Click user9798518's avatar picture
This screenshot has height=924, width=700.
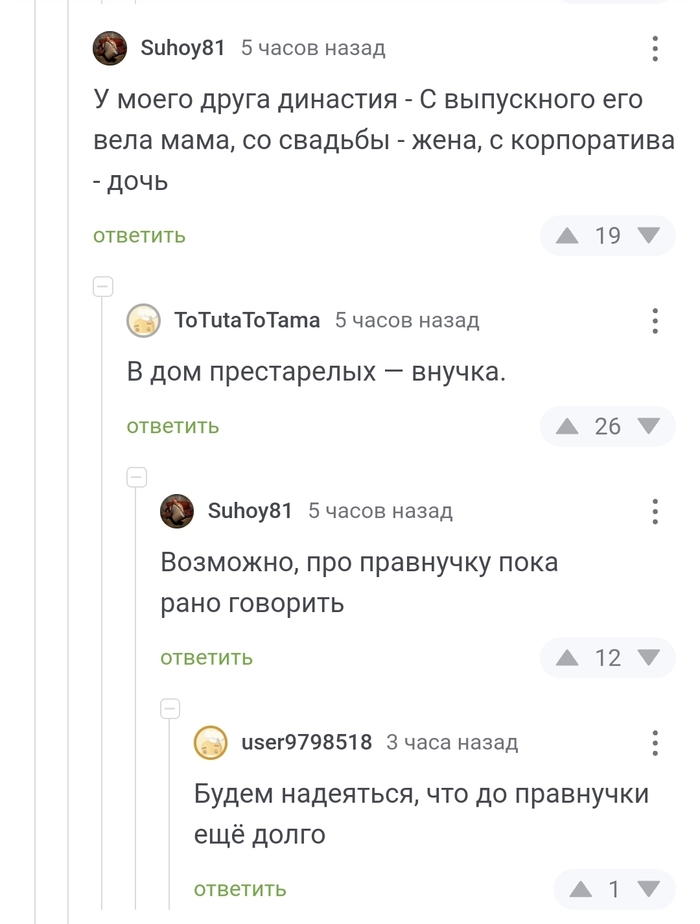(x=211, y=743)
